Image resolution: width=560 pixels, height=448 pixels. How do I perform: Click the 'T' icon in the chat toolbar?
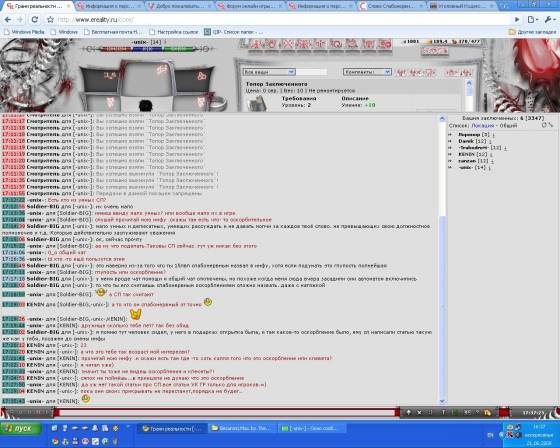coord(443,413)
